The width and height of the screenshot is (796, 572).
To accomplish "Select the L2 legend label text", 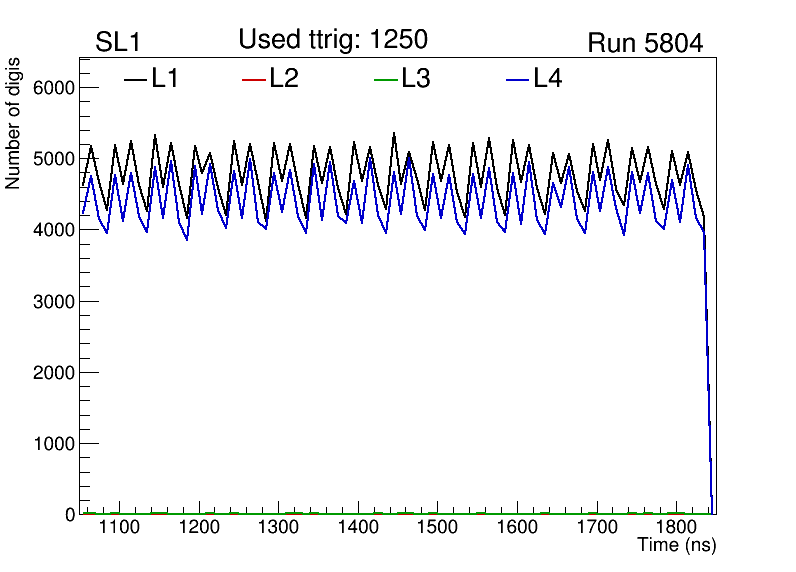I will [284, 79].
